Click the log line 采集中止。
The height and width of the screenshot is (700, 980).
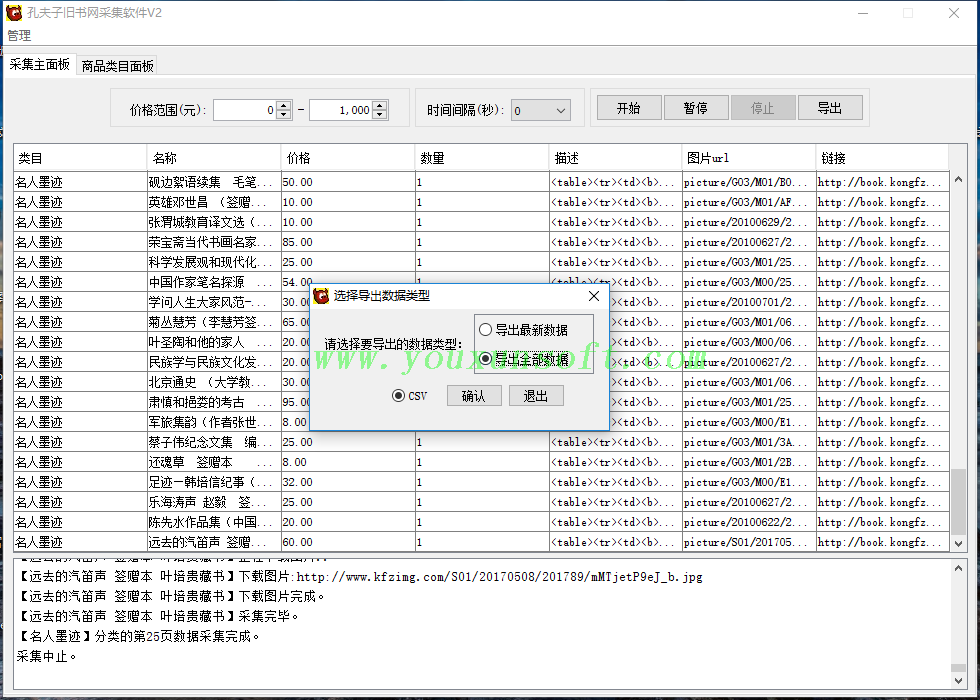pyautogui.click(x=47, y=656)
